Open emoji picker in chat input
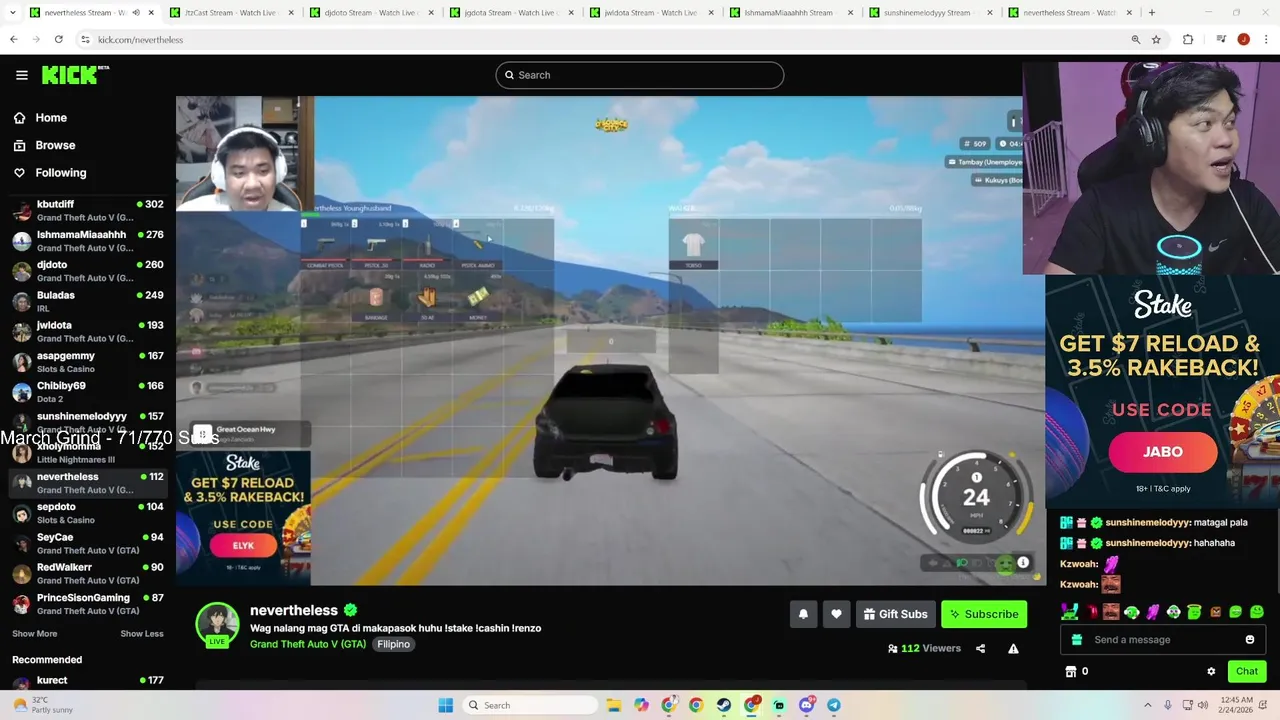Image resolution: width=1280 pixels, height=720 pixels. (x=1250, y=640)
